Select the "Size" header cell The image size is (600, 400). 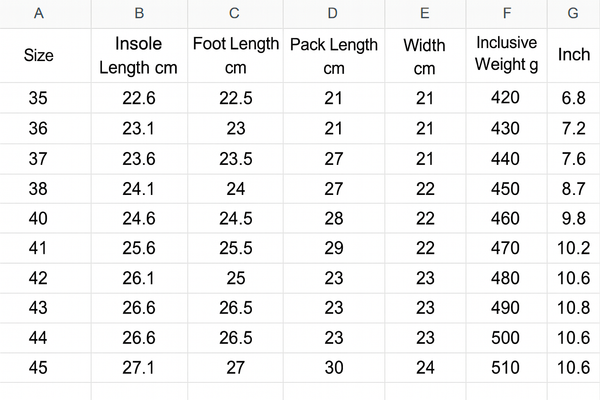38,56
